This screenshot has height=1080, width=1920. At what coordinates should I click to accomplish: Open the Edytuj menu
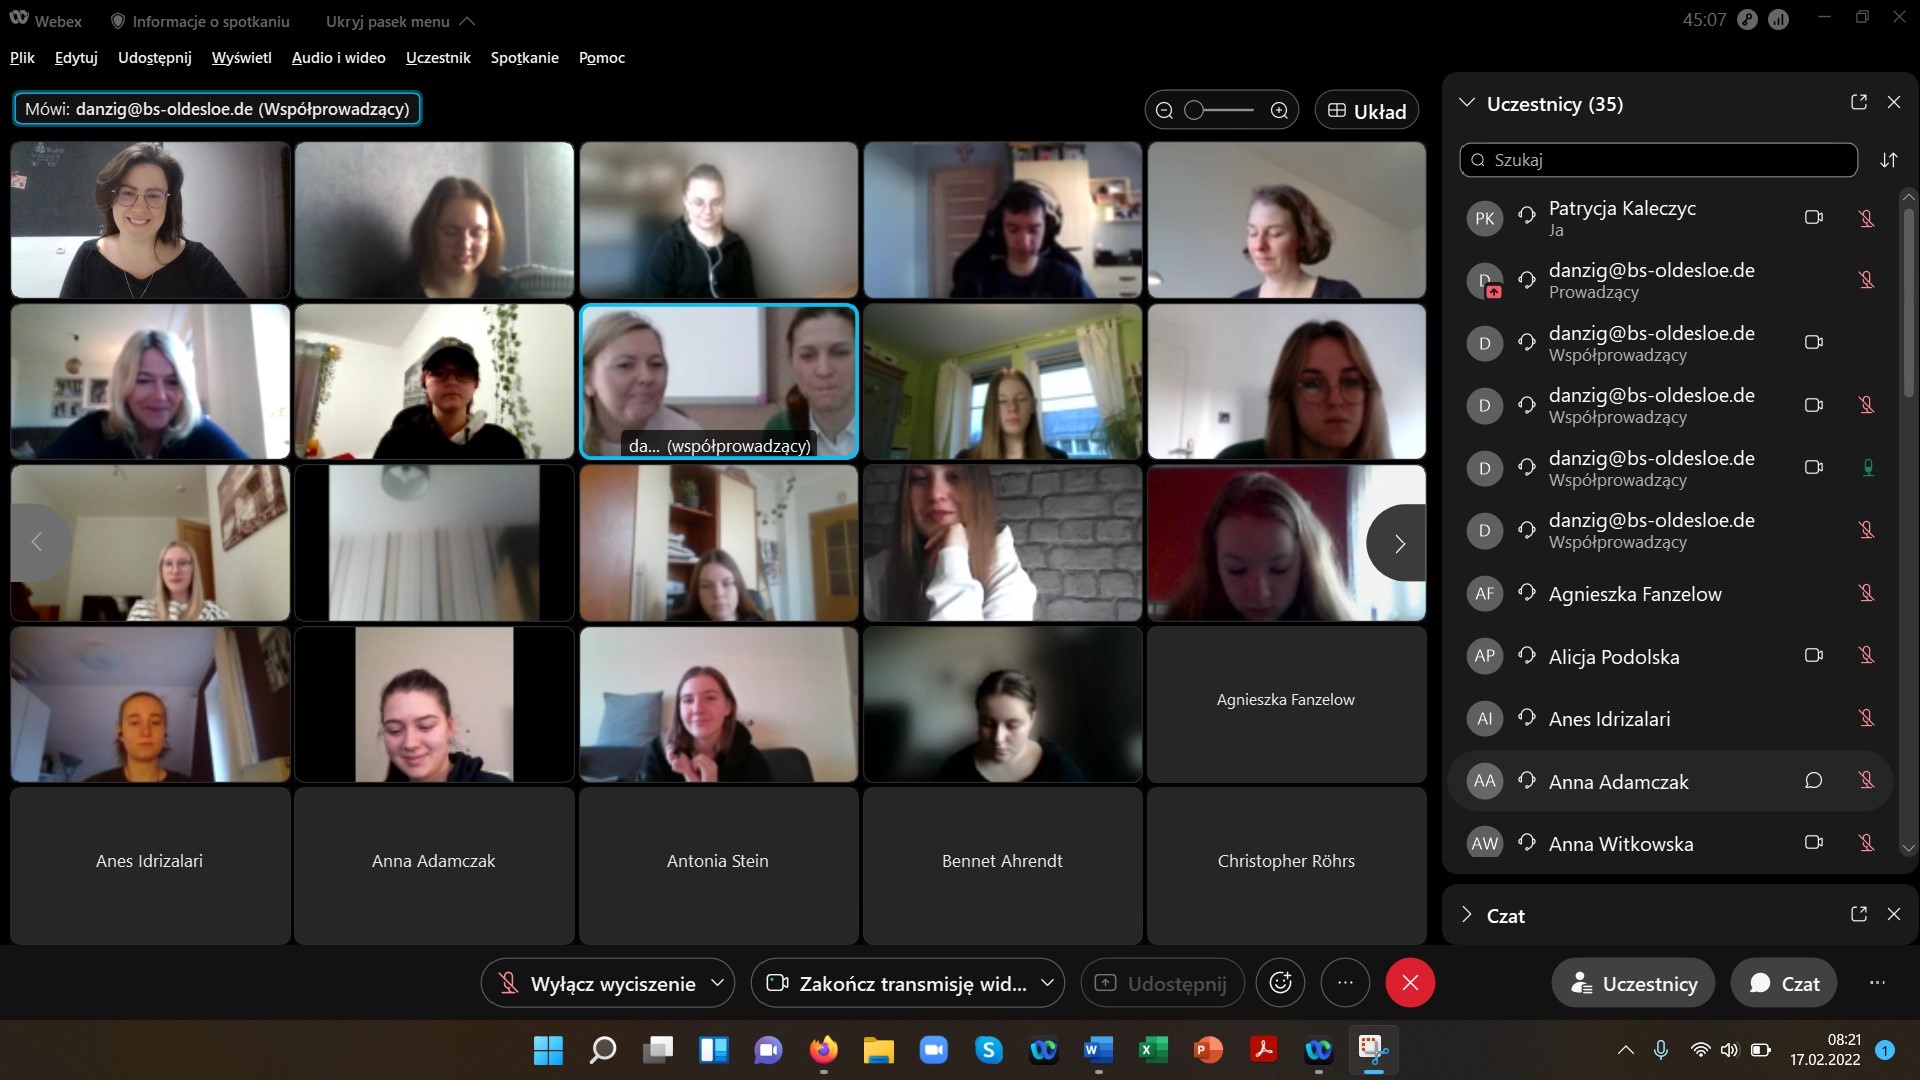coord(76,58)
